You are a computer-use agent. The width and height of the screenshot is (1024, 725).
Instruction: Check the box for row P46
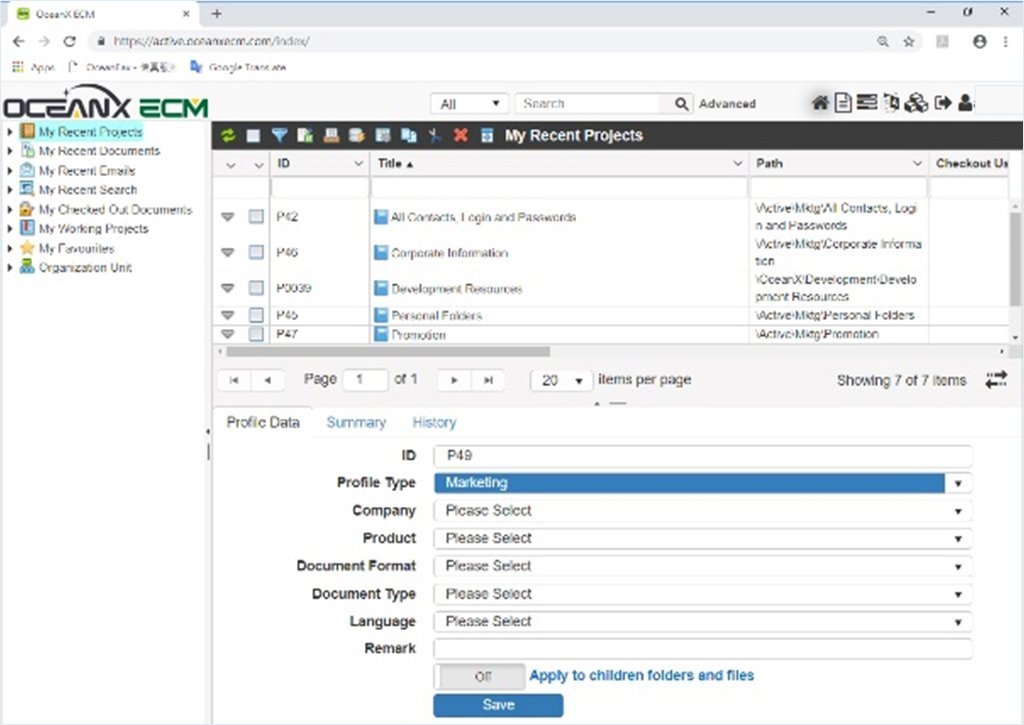coord(256,251)
